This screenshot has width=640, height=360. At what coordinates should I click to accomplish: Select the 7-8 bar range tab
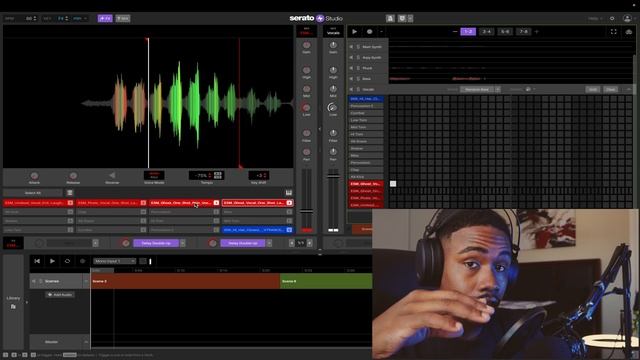click(524, 31)
